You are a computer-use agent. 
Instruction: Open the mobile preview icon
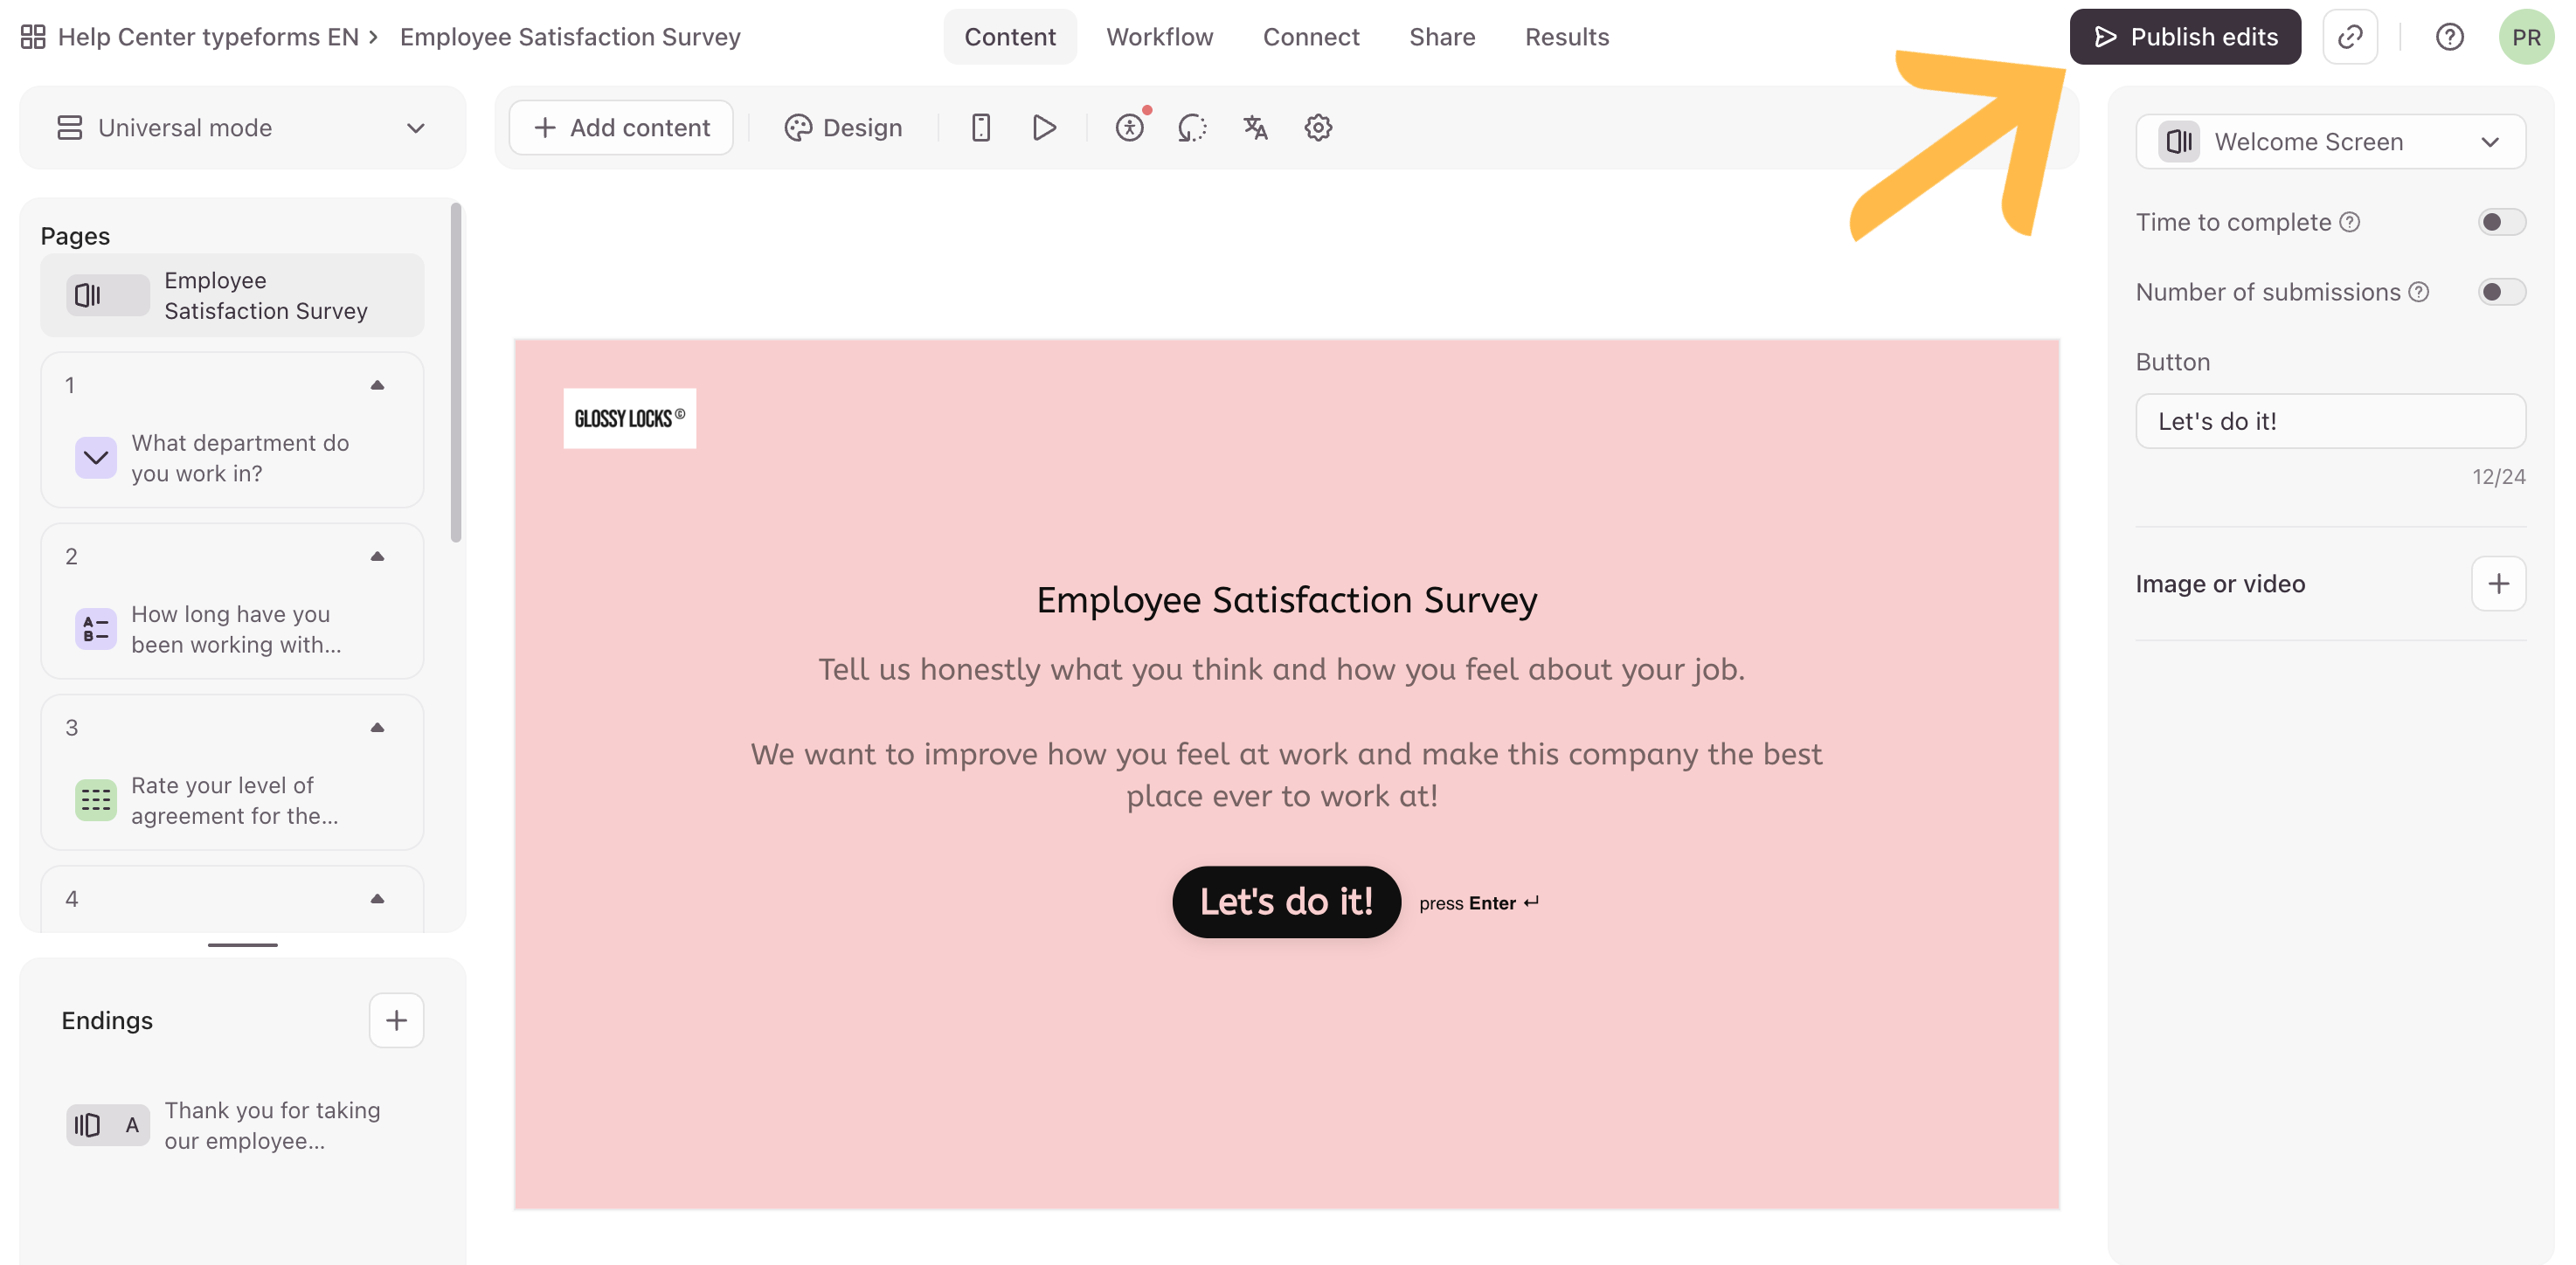(x=980, y=128)
